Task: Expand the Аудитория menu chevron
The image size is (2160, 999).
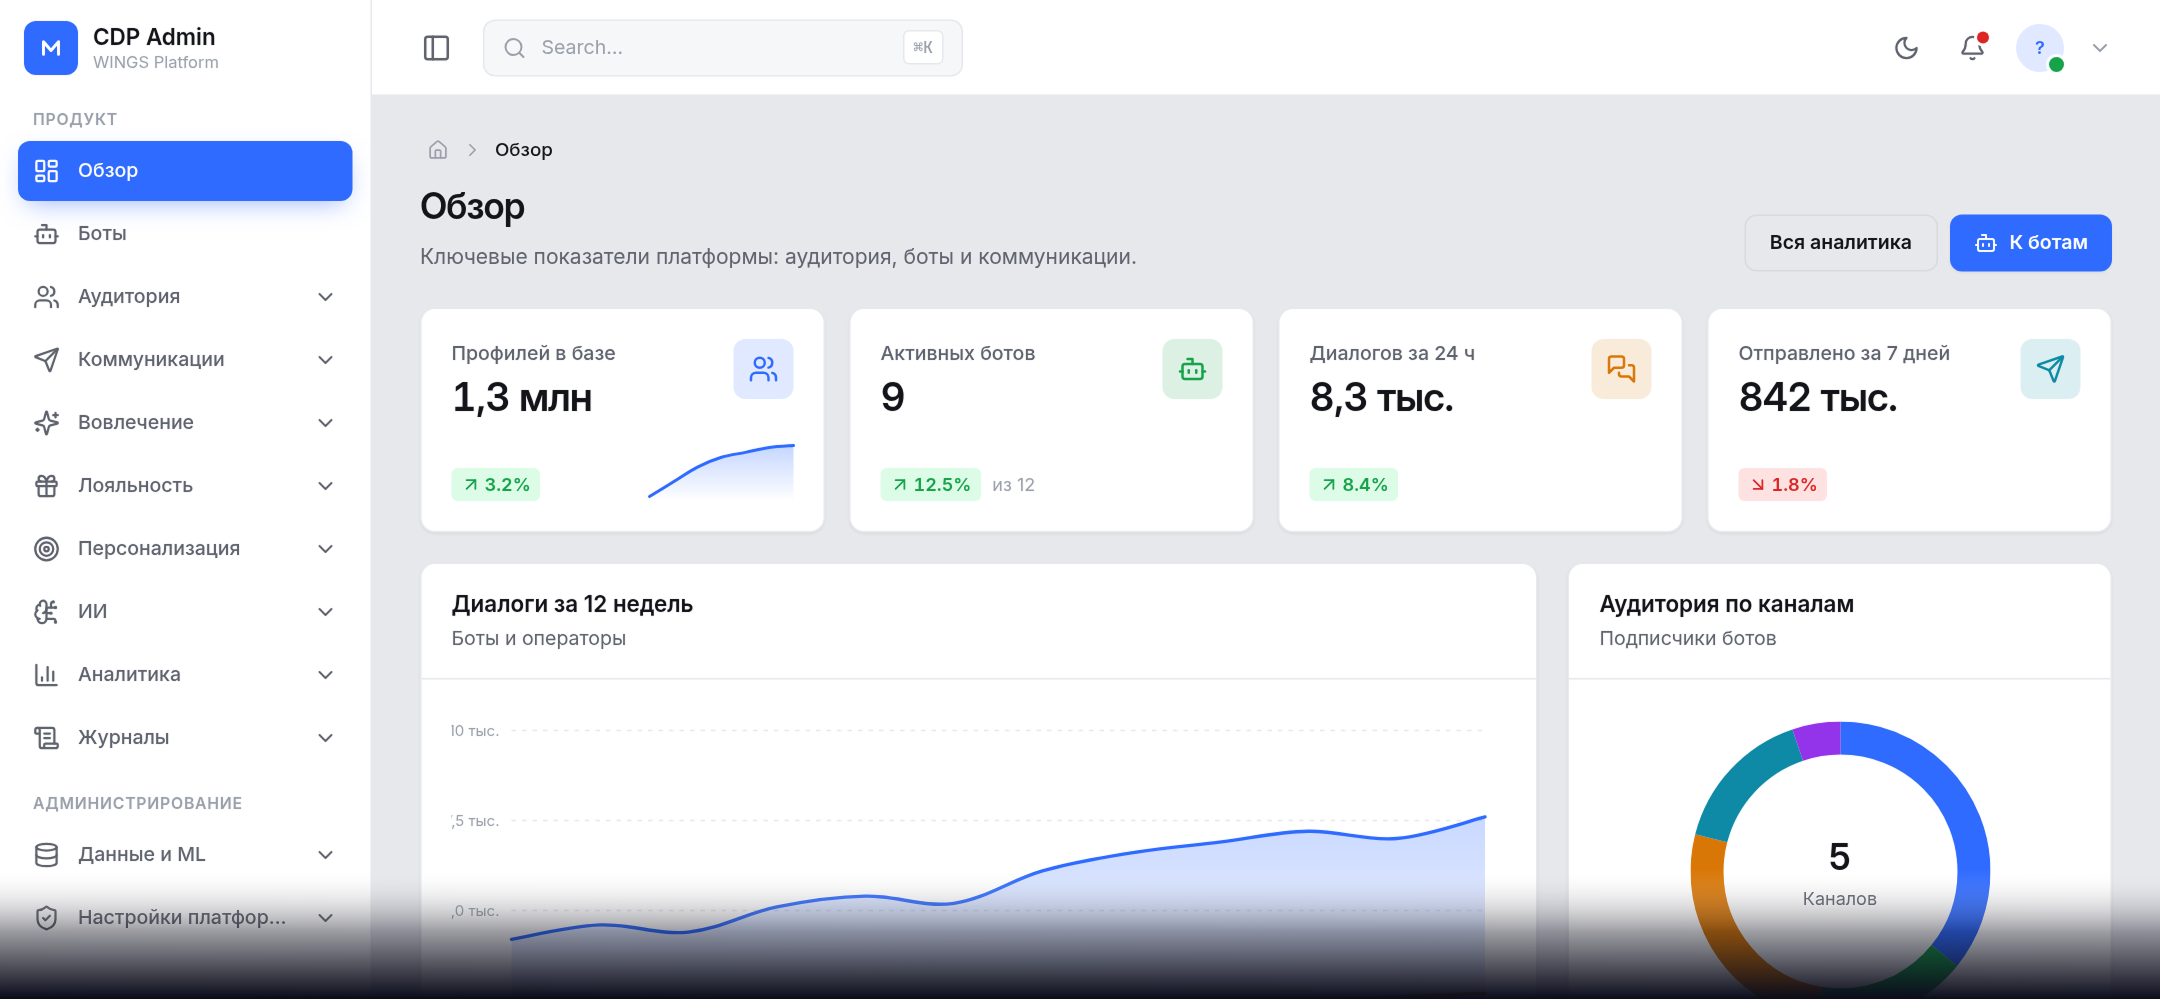Action: (x=325, y=297)
